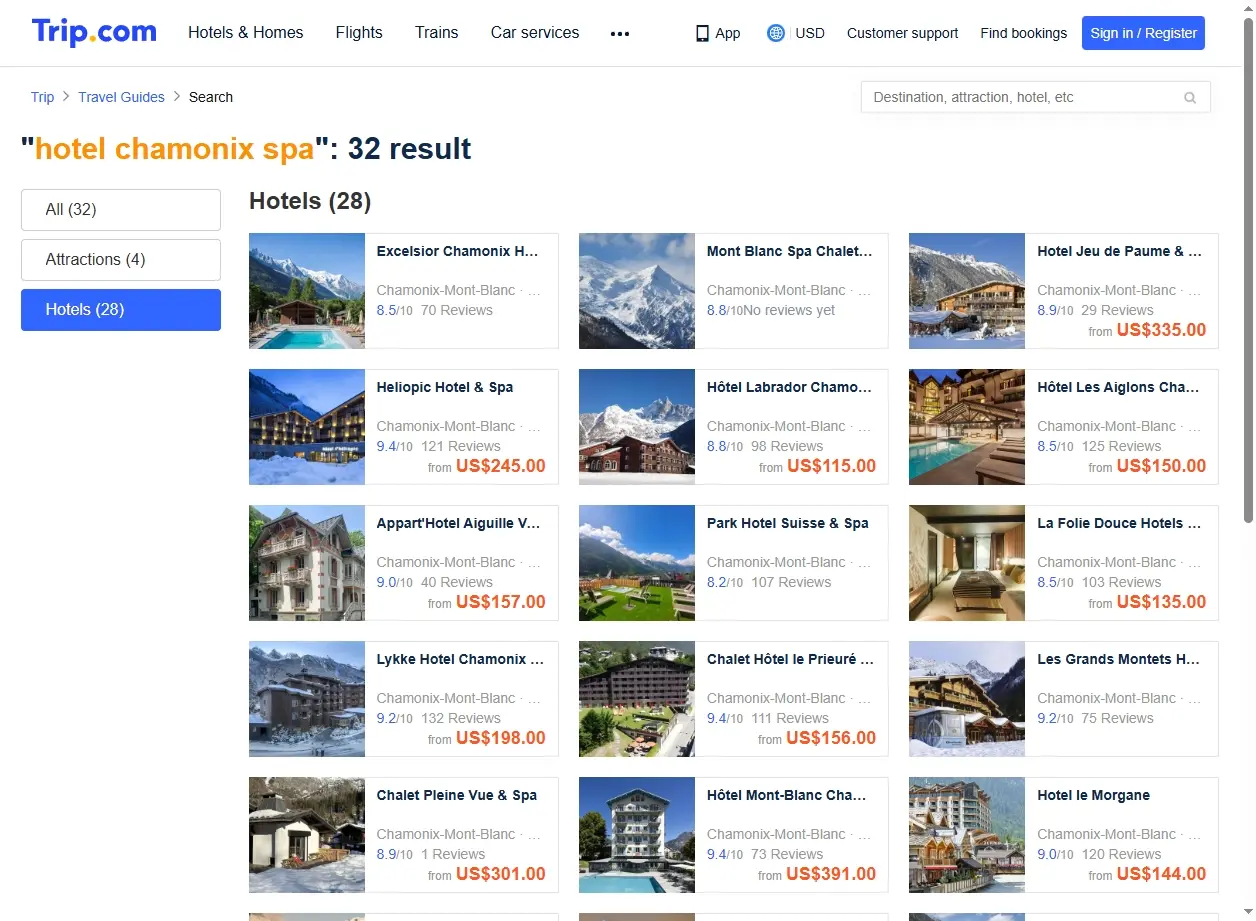Click Hôtel Les Aiglons title
Screen dimensions: 1256x921
tap(1119, 387)
